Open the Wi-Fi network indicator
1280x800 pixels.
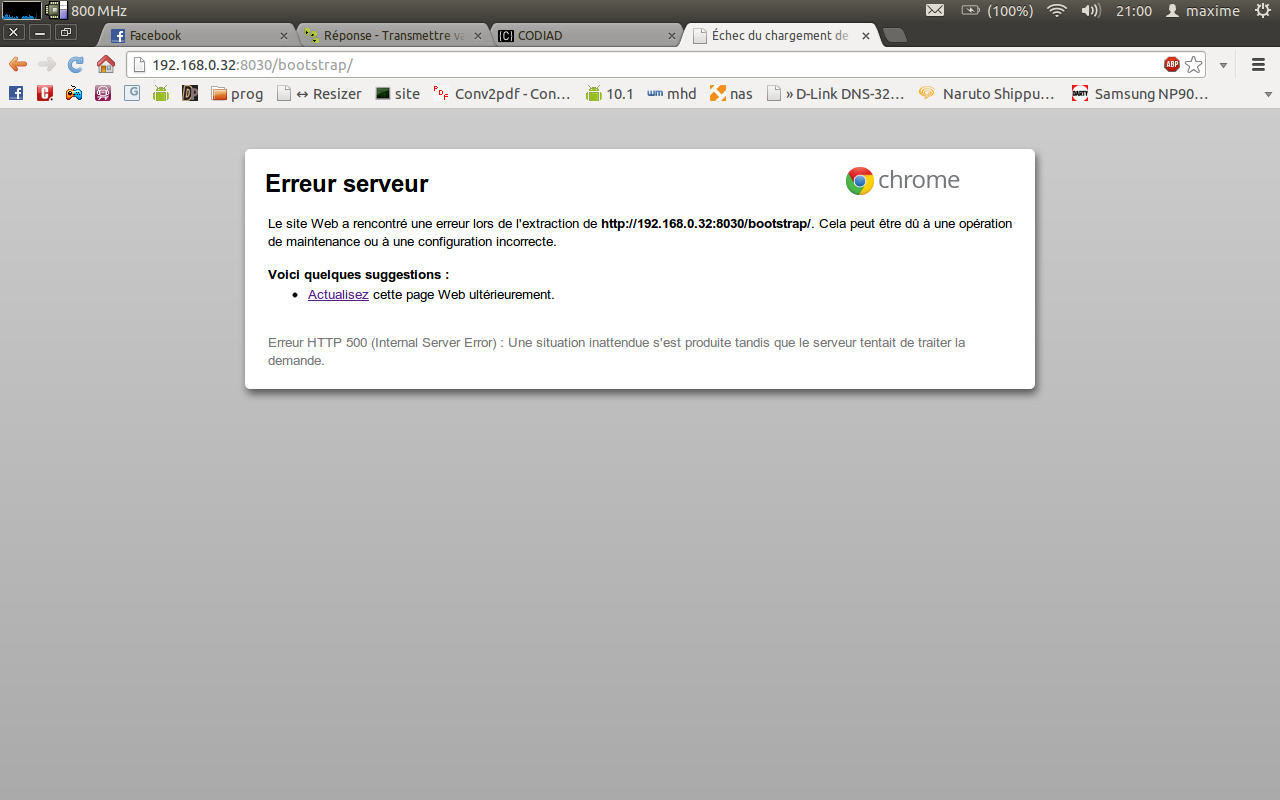tap(1057, 11)
